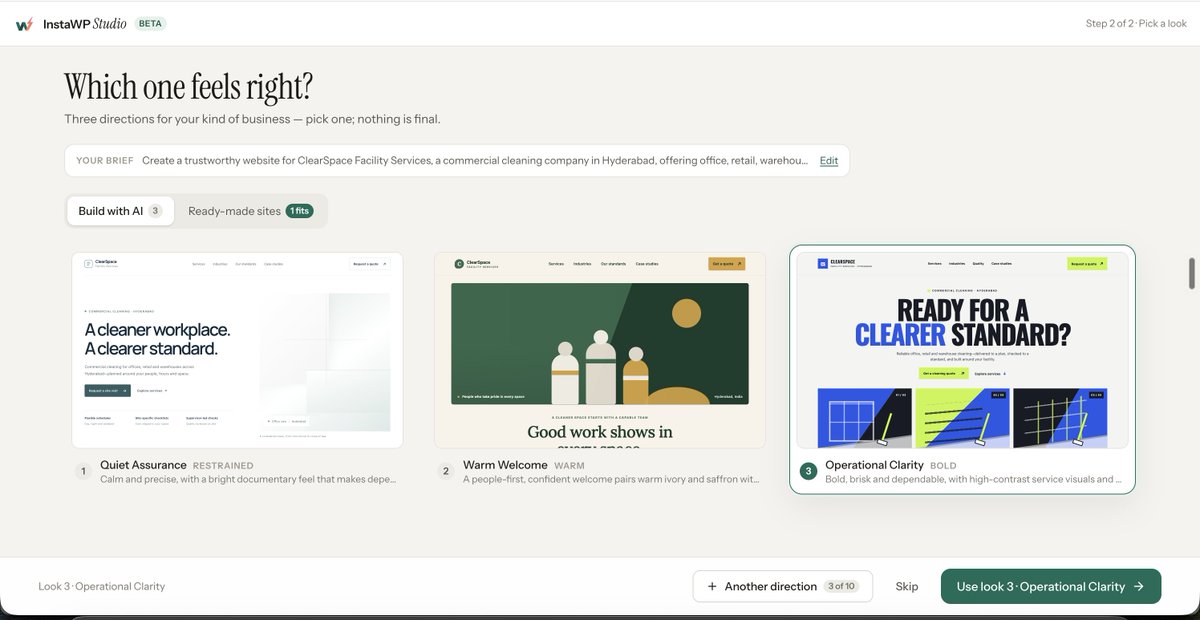
Task: Click the Quiet Assurance description text
Action: point(249,479)
